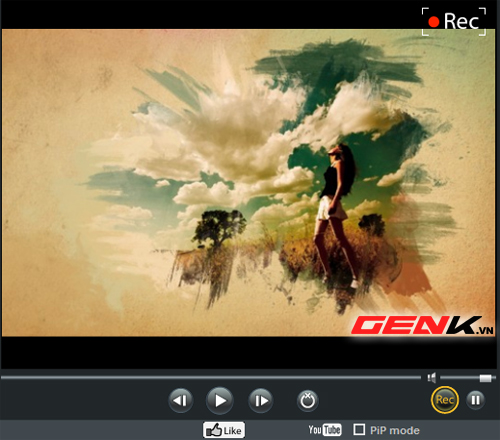The width and height of the screenshot is (500, 440).
Task: Open the YouTube logo button
Action: 325,430
